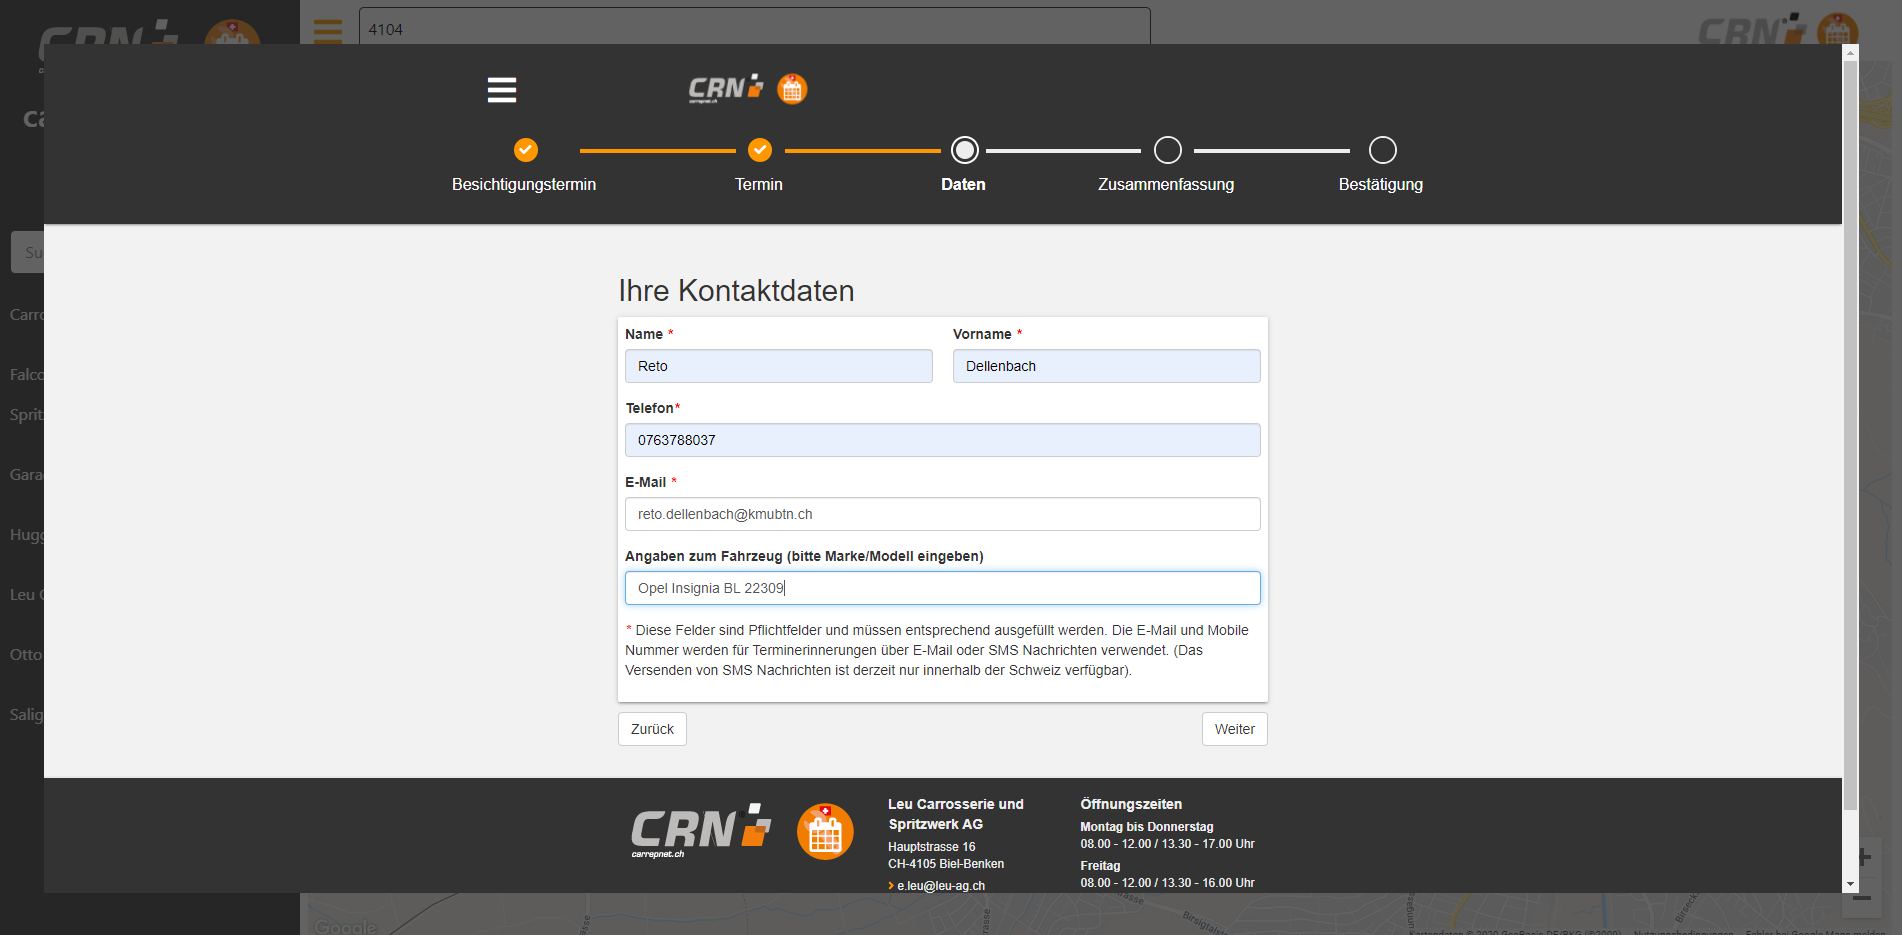1902x935 pixels.
Task: Click the completed Termin step checkmark
Action: coord(759,150)
